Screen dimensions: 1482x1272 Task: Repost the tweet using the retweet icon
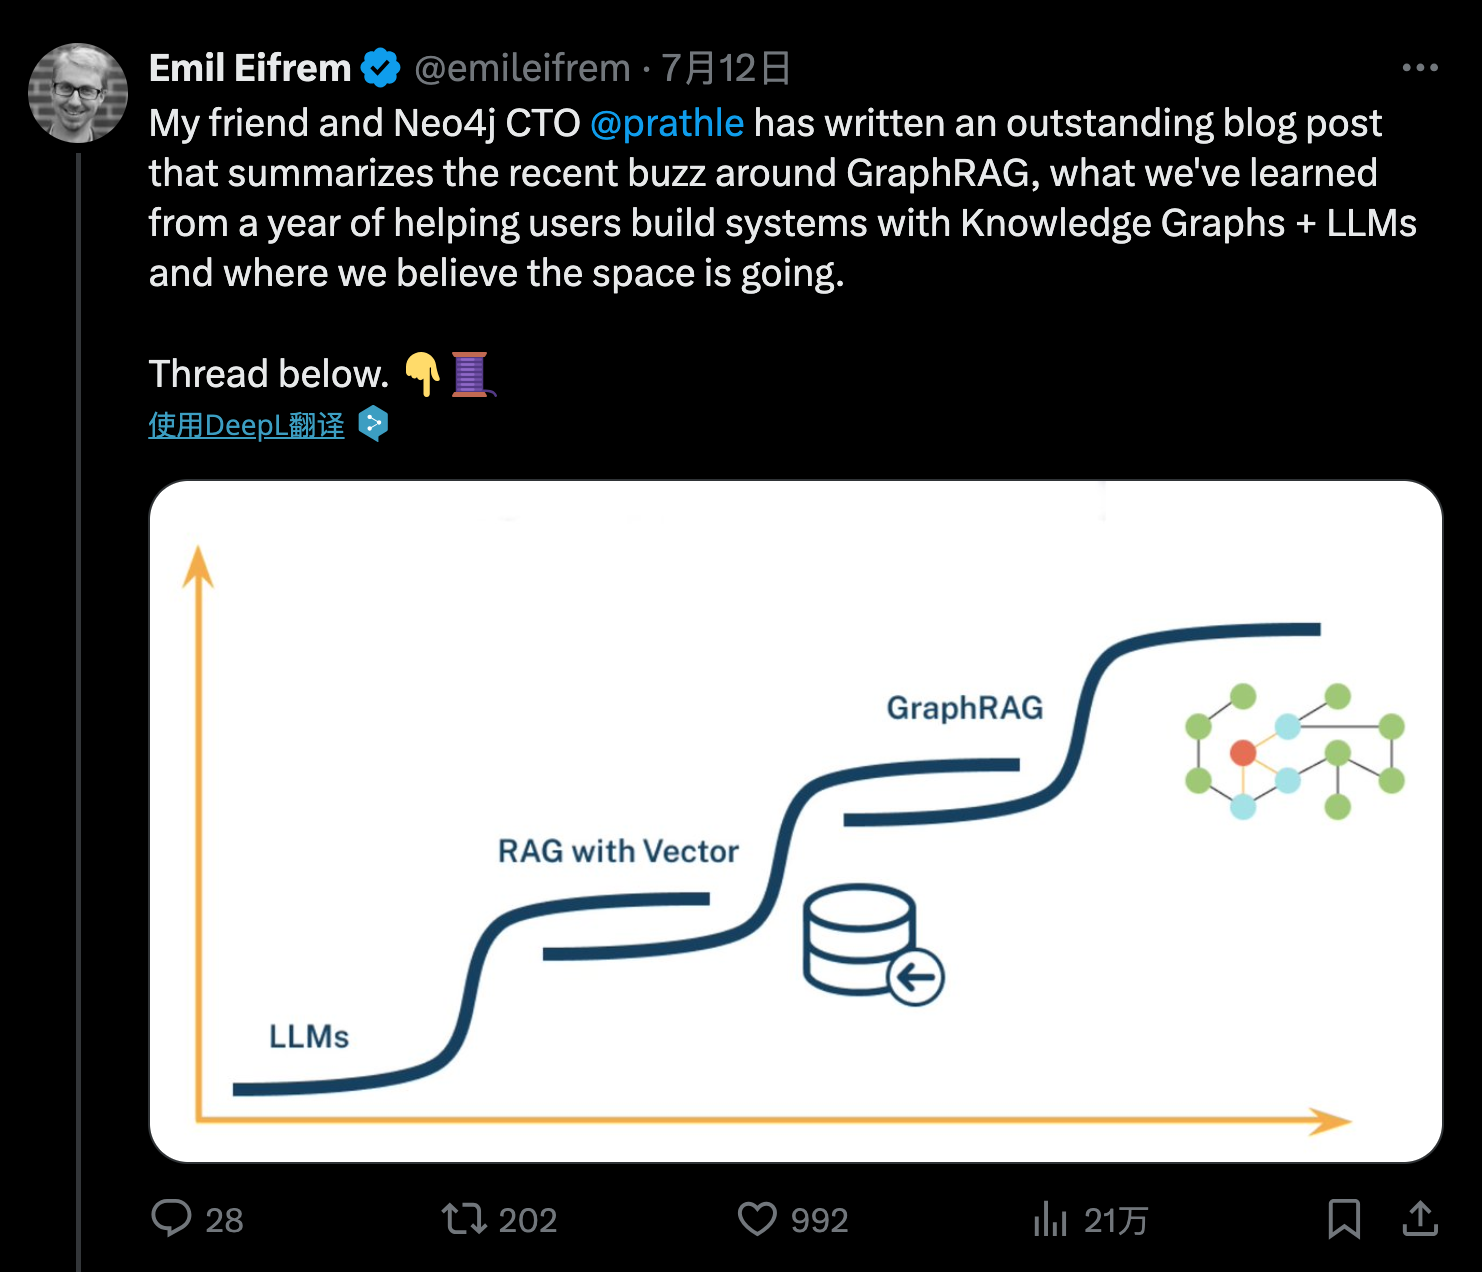click(x=464, y=1219)
